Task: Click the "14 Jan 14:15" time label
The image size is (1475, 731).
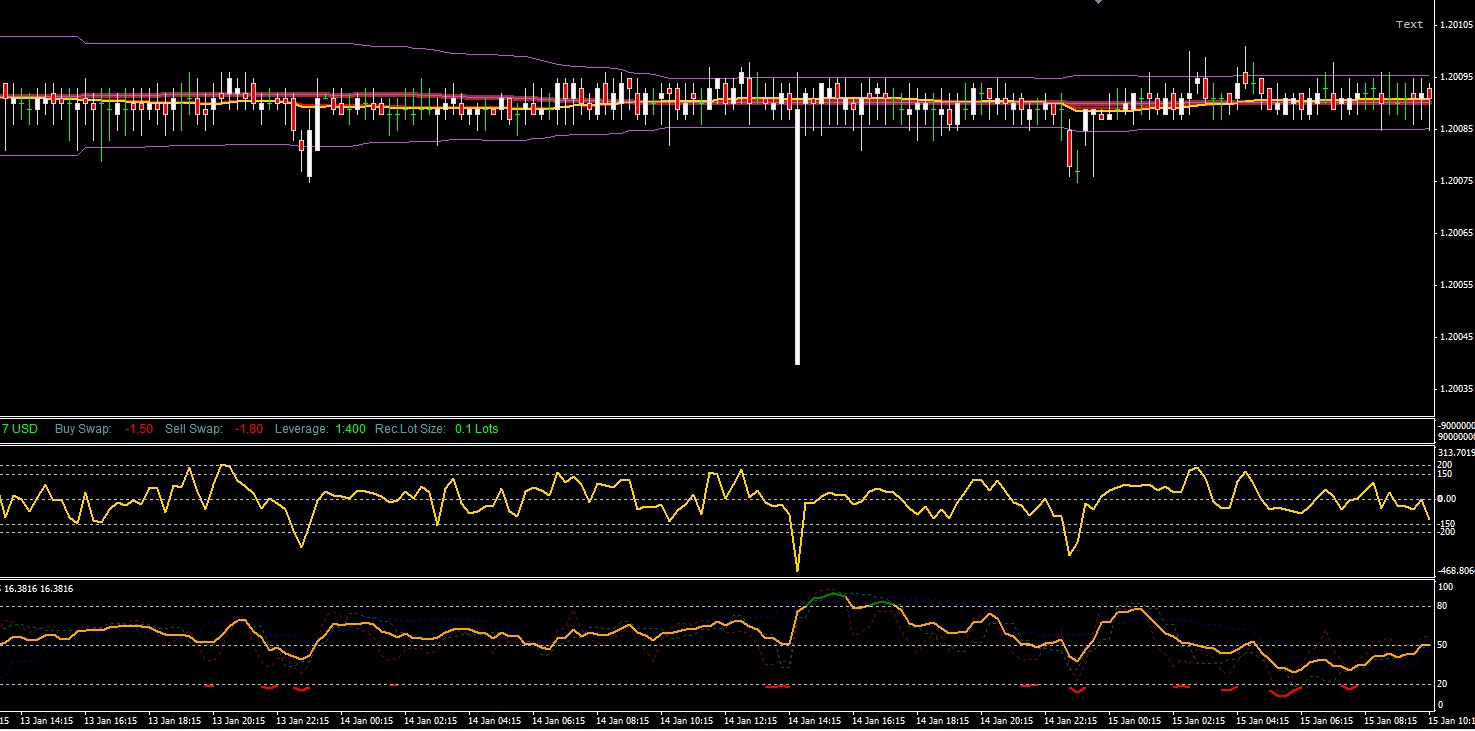Action: (x=815, y=720)
